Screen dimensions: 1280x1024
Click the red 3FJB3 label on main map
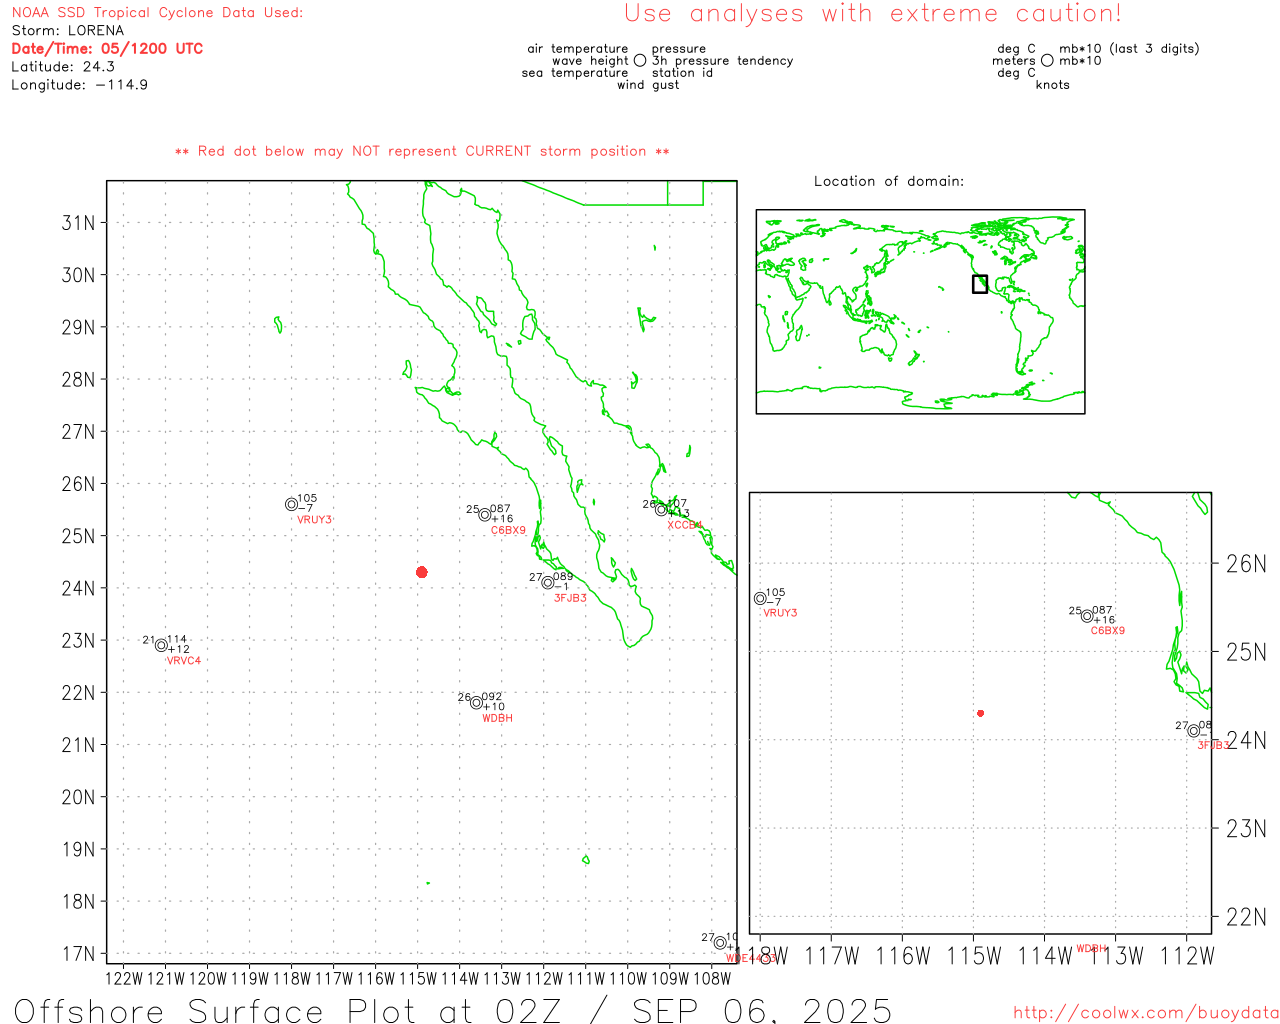[x=570, y=598]
